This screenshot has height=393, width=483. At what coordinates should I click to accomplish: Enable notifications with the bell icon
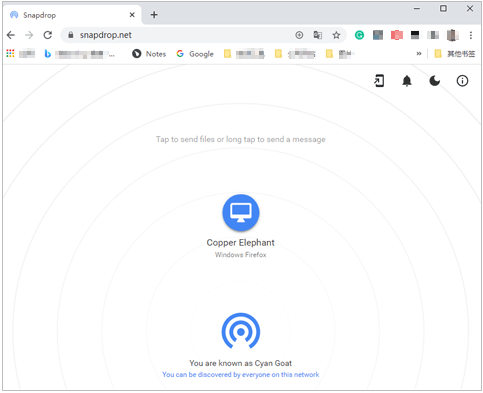click(x=407, y=81)
